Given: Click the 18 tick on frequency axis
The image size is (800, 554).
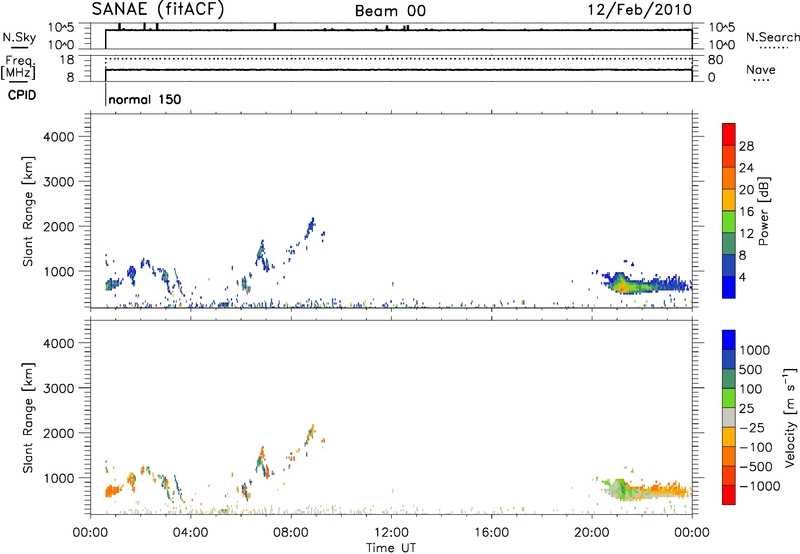Looking at the screenshot, I should point(67,59).
